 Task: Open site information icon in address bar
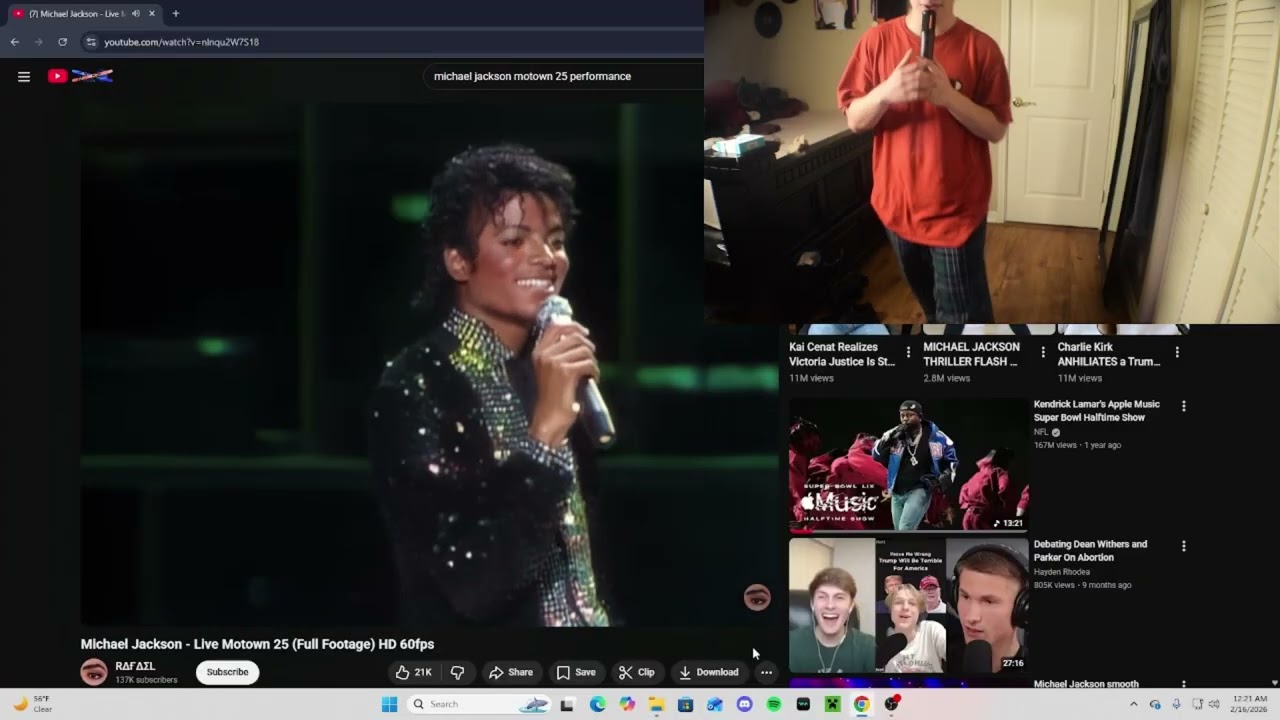(x=91, y=42)
